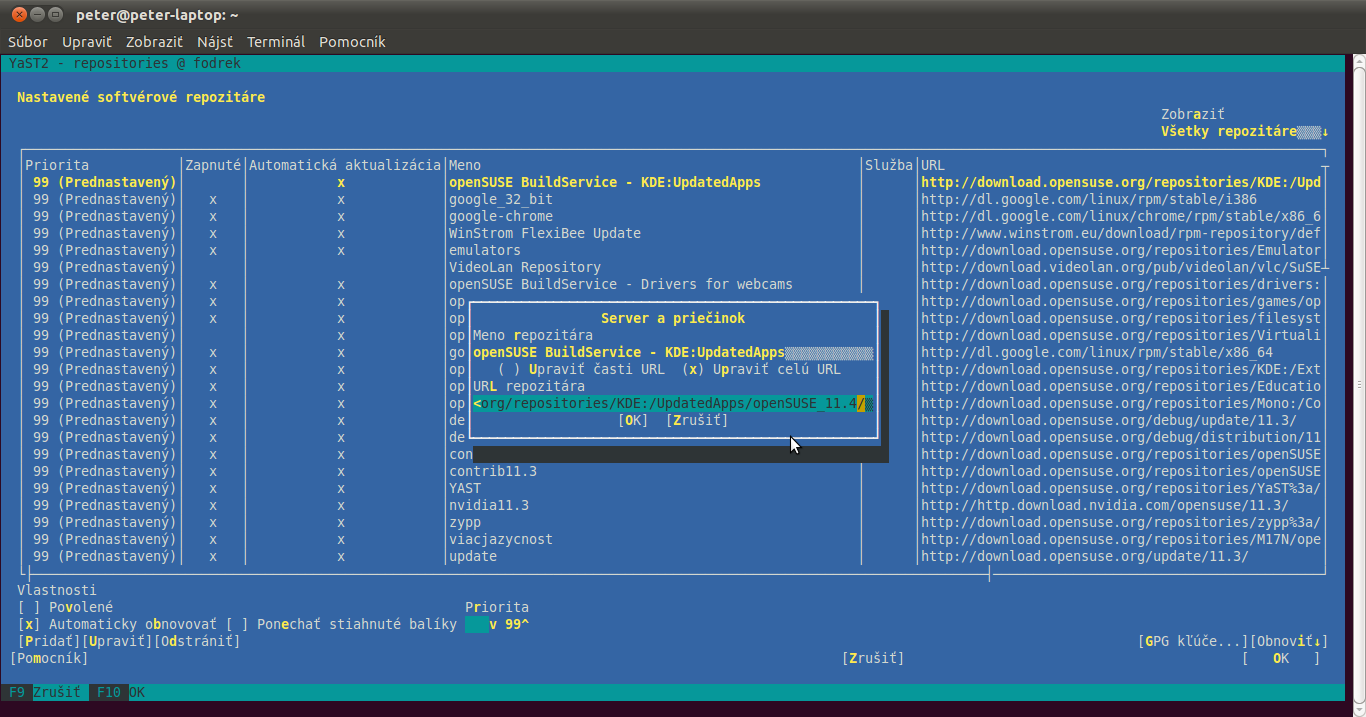Click the 'URL repozitára' input field
Viewport: 1366px width, 717px height.
pos(673,403)
